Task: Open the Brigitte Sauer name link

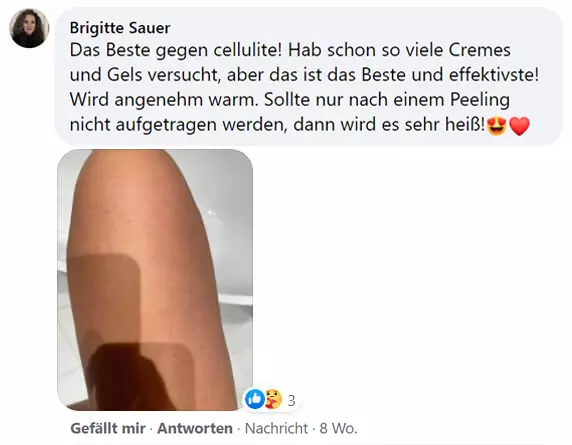Action: (120, 28)
